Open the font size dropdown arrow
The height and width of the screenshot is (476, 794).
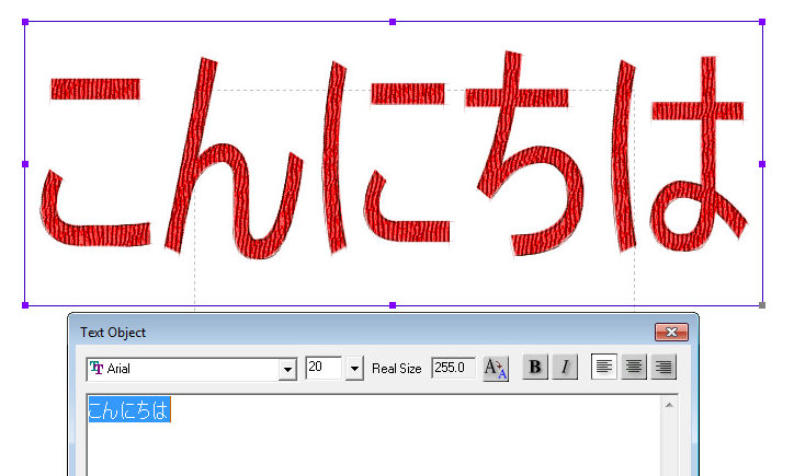tap(354, 369)
